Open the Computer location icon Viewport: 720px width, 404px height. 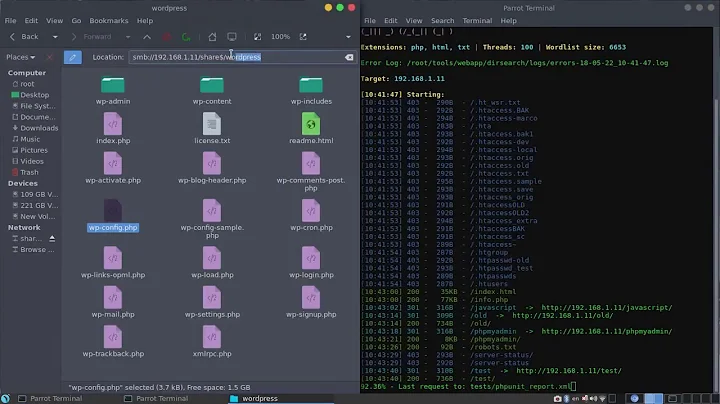click(x=232, y=37)
